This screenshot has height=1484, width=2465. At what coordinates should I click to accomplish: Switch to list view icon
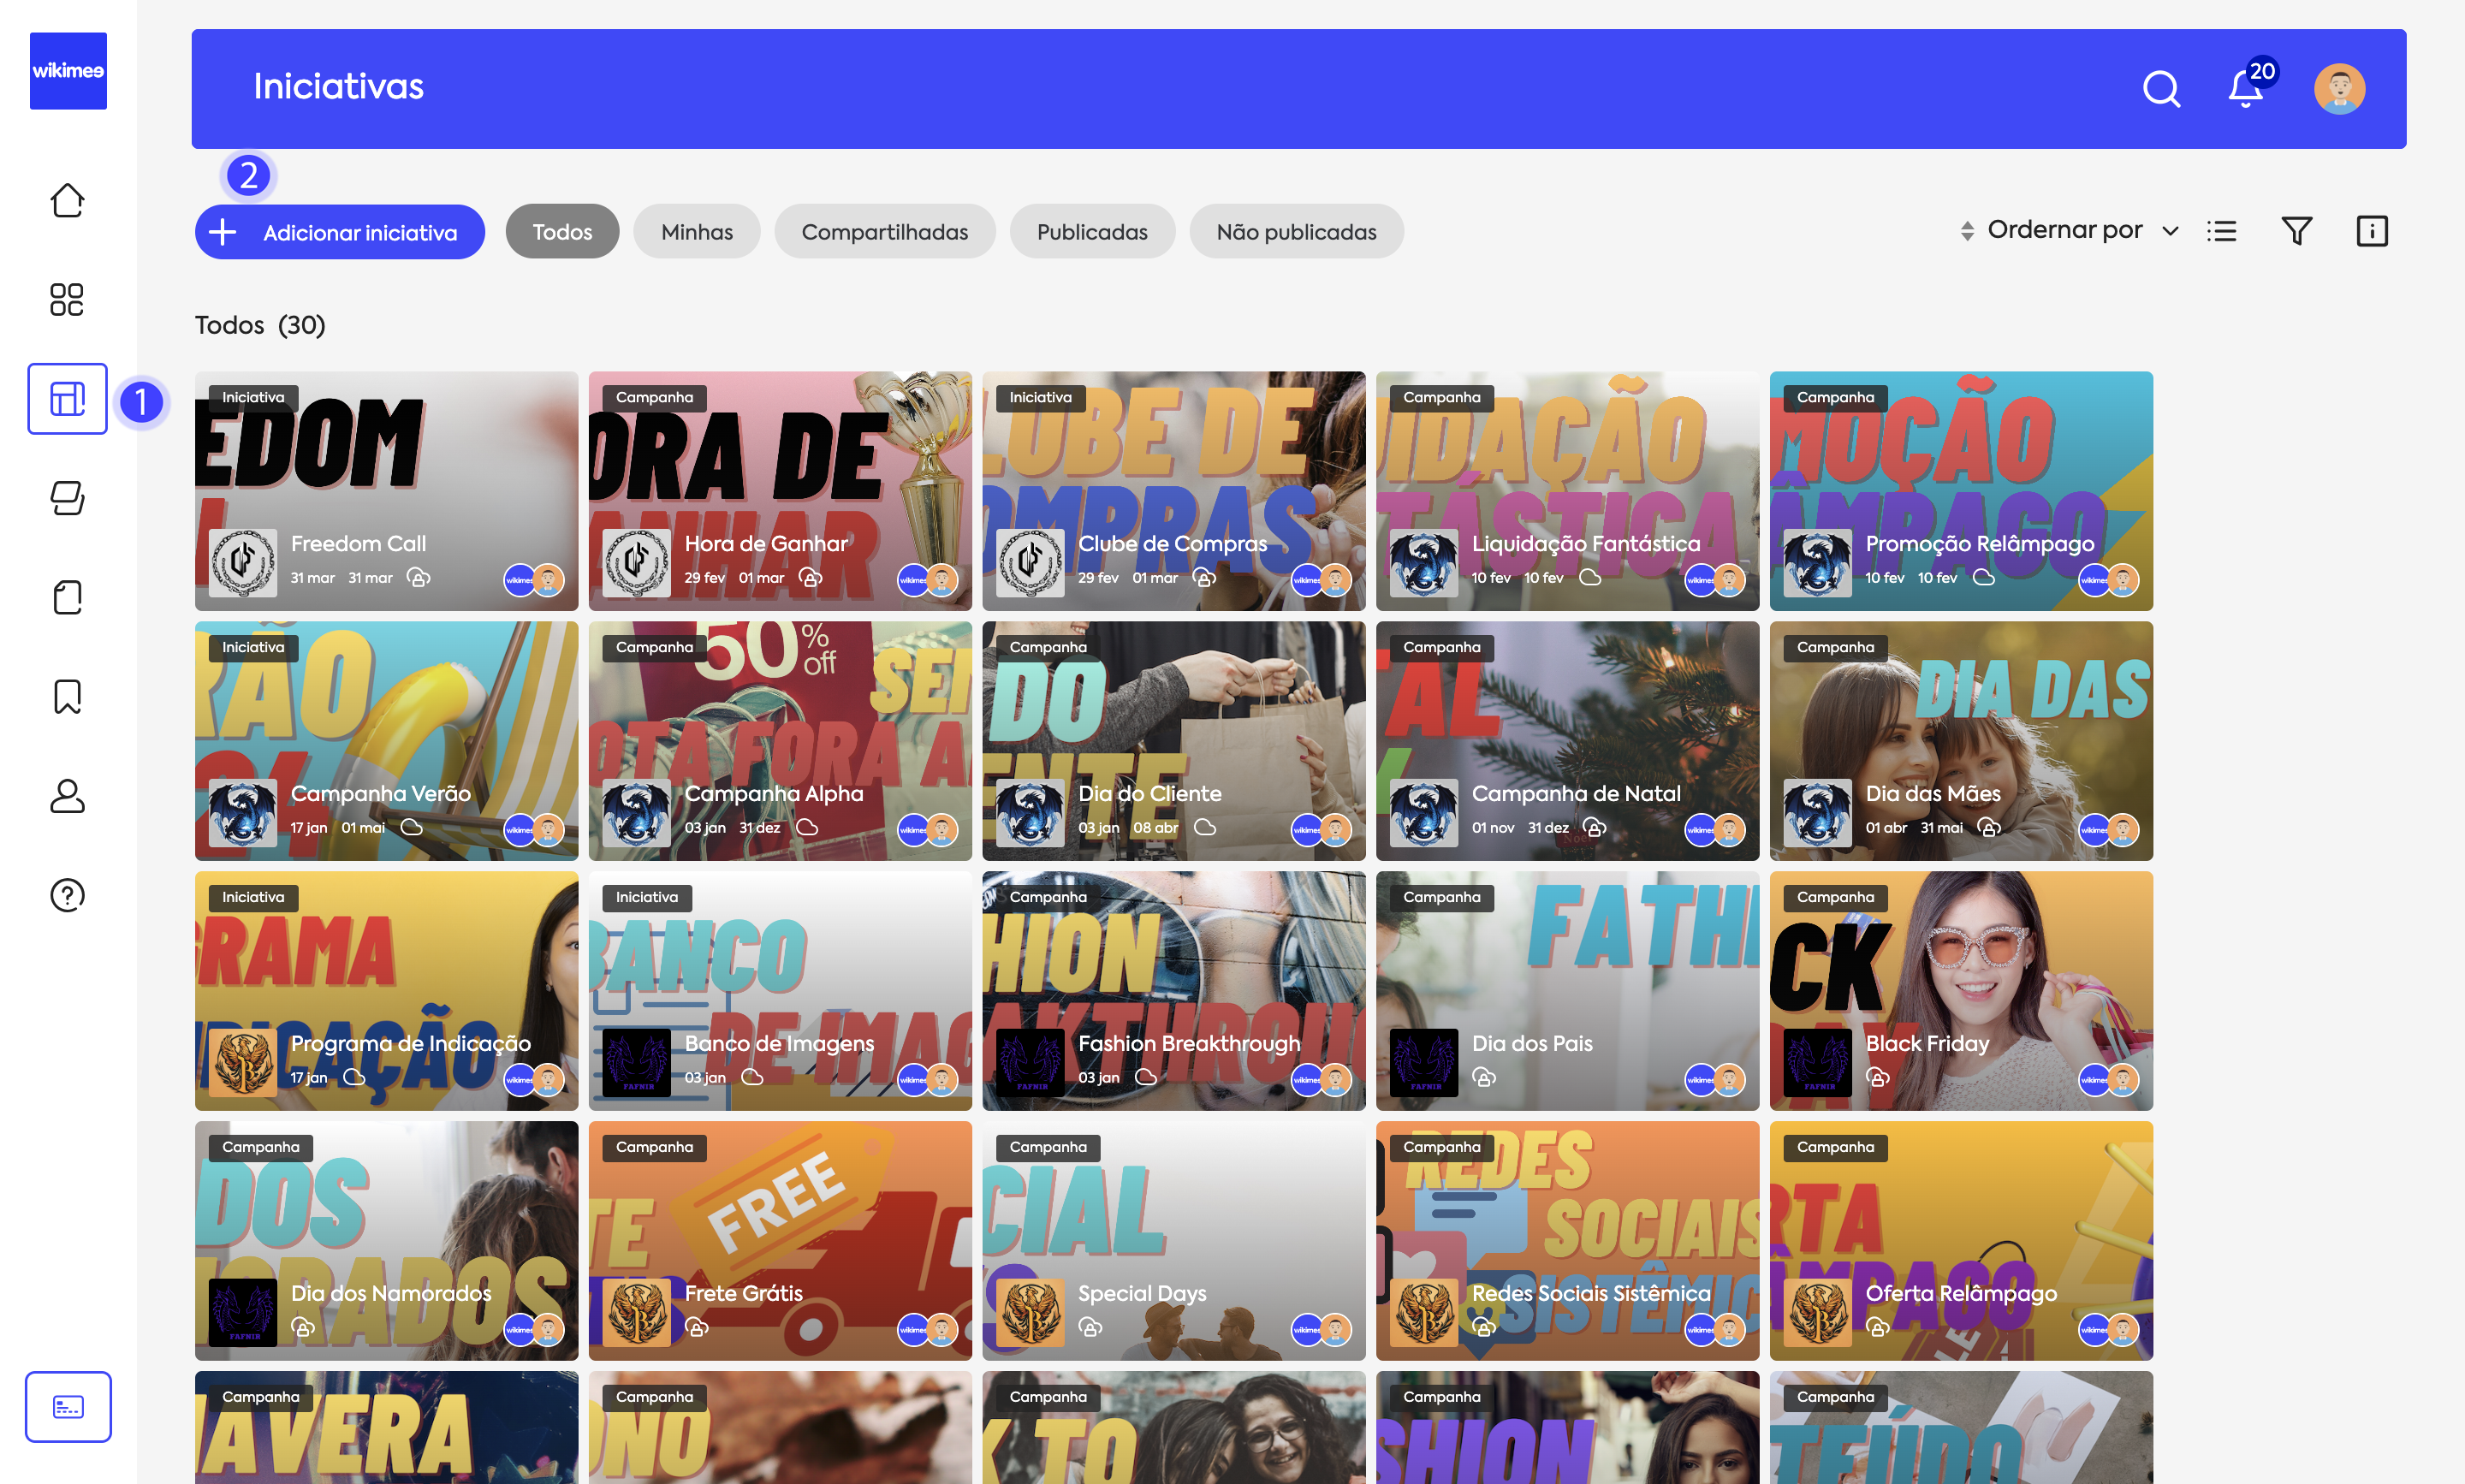[2222, 231]
